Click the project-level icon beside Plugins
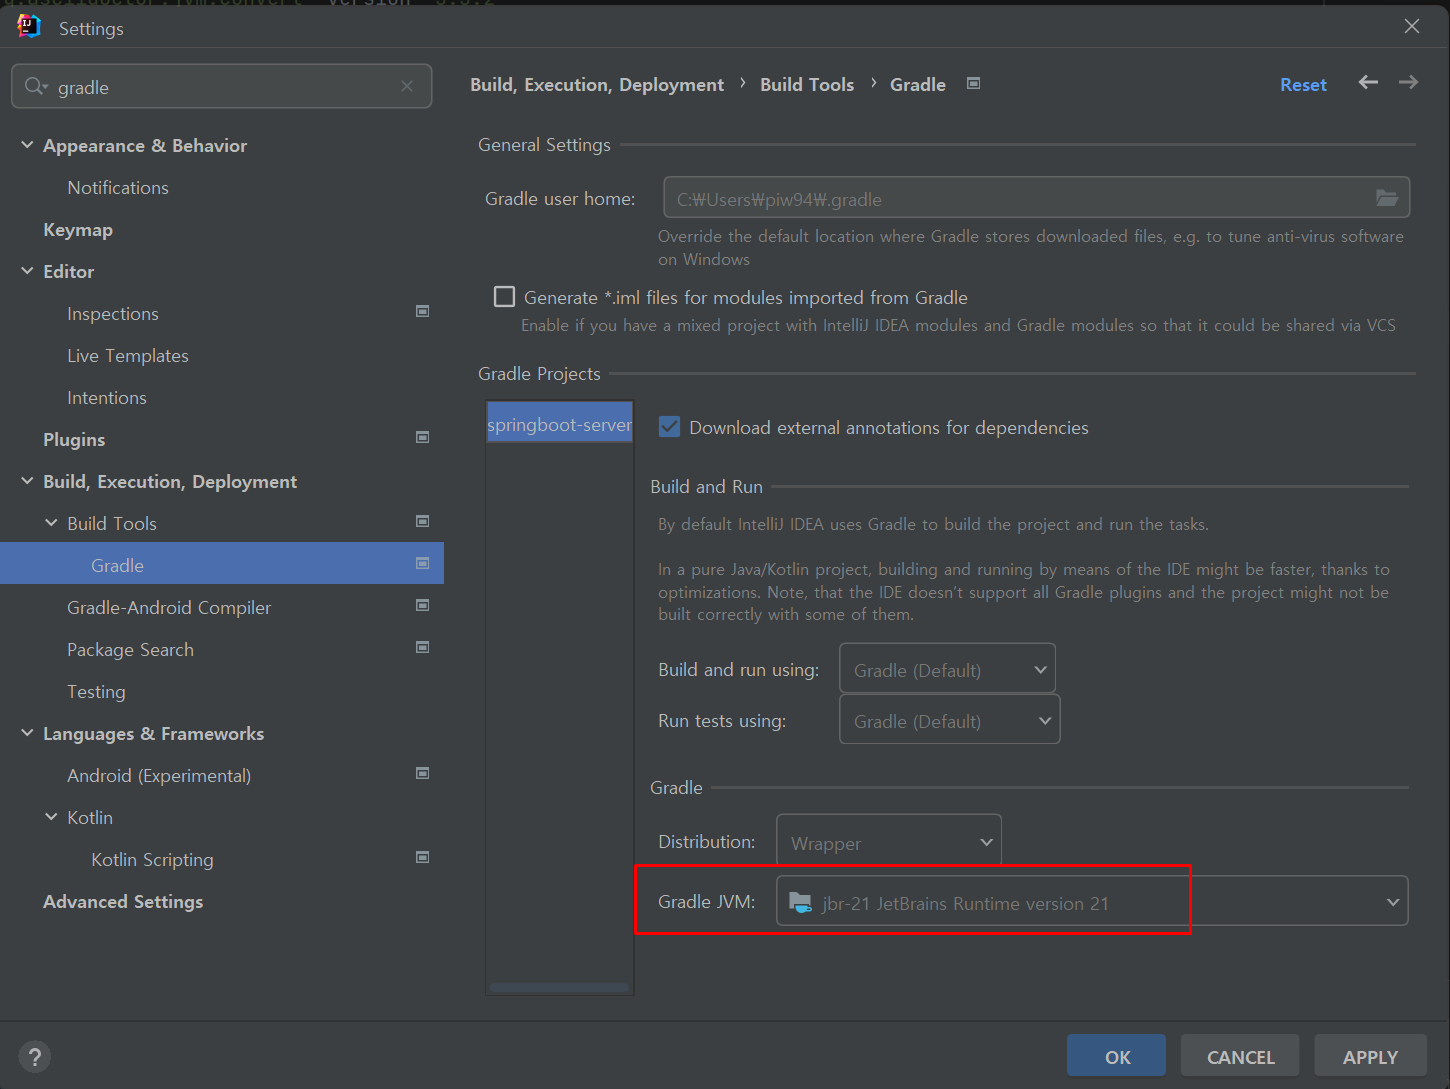 423,438
